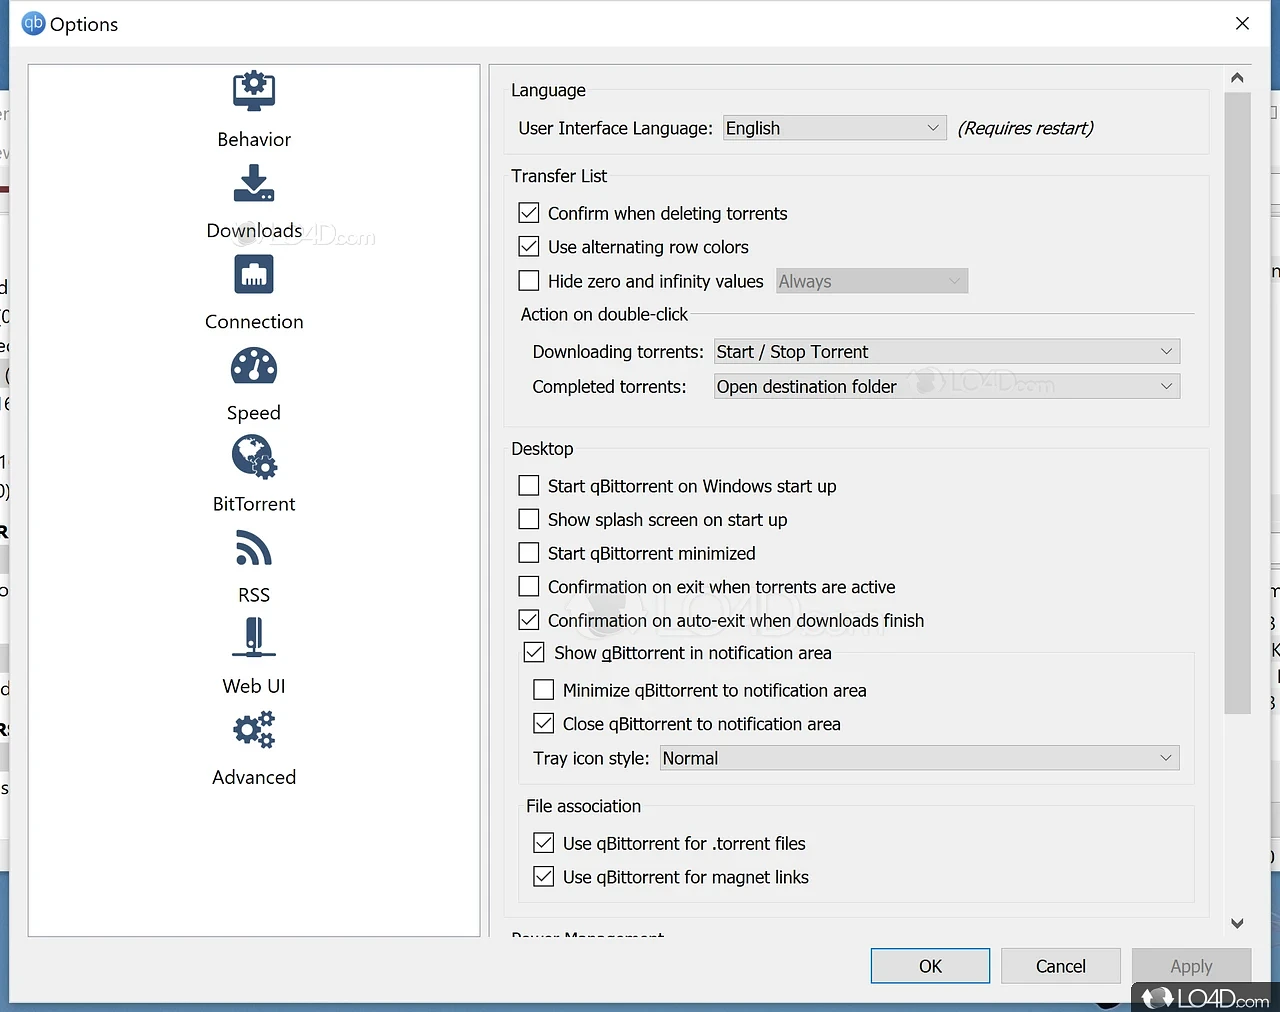The image size is (1280, 1012).
Task: Click the vertical scrollbar thumb
Action: (1237, 403)
